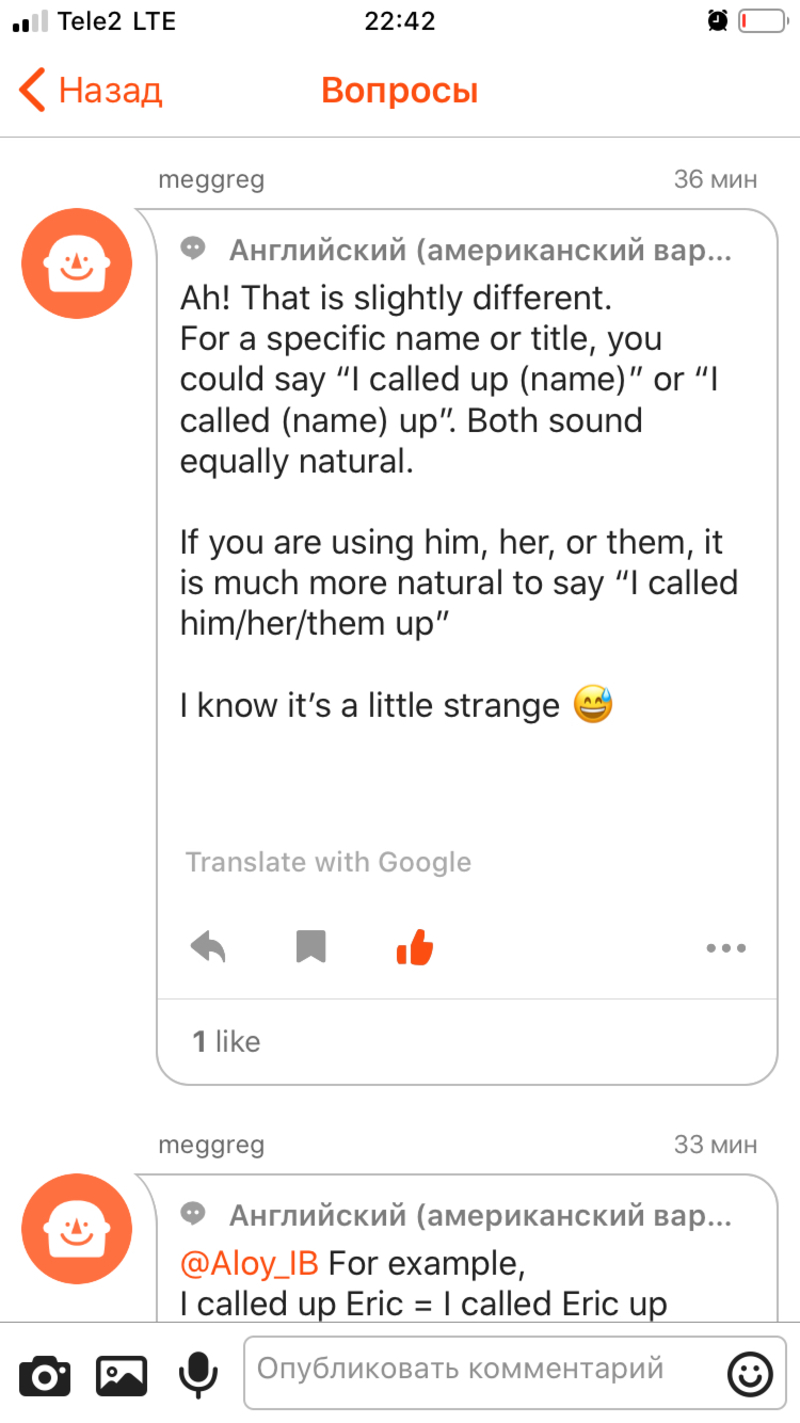
Task: View who liked via 1 like
Action: coord(226,1042)
